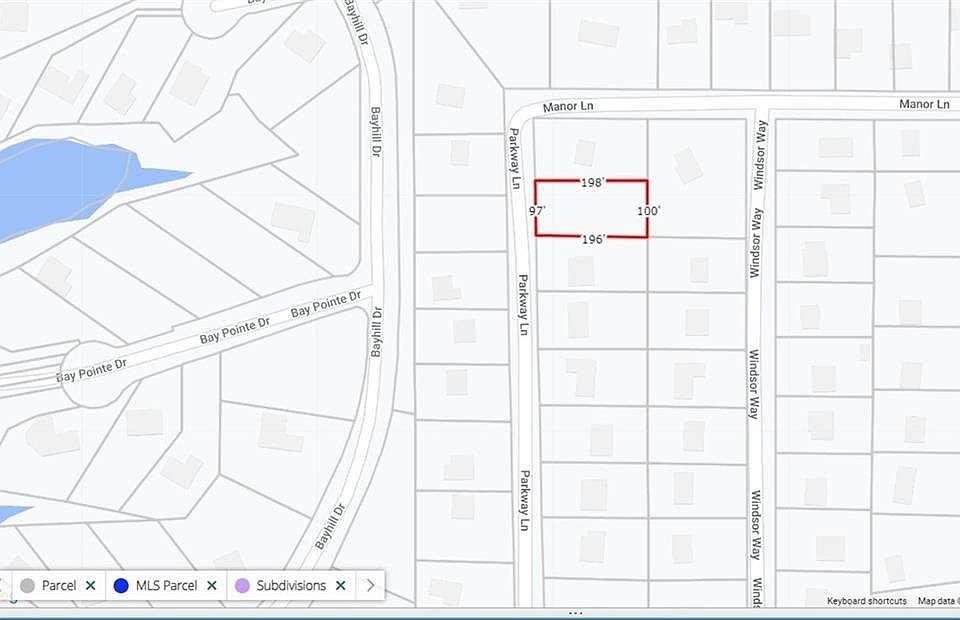Image resolution: width=960 pixels, height=620 pixels.
Task: Click the 97' dimension label
Action: click(x=537, y=211)
